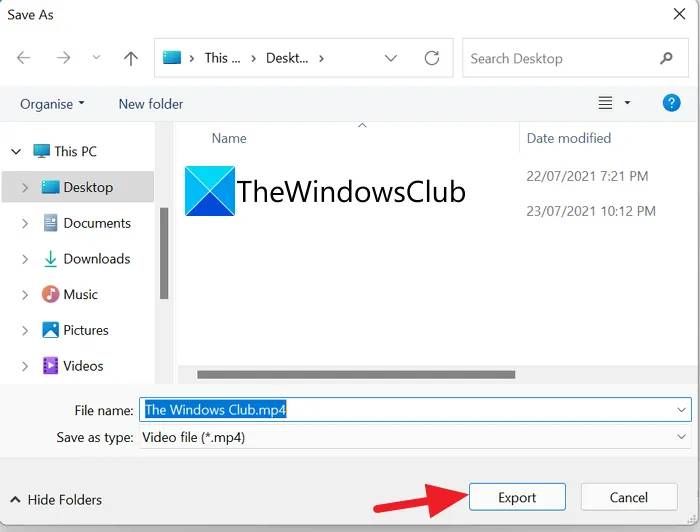Select Downloads in navigation pane
The height and width of the screenshot is (532, 700).
(96, 258)
